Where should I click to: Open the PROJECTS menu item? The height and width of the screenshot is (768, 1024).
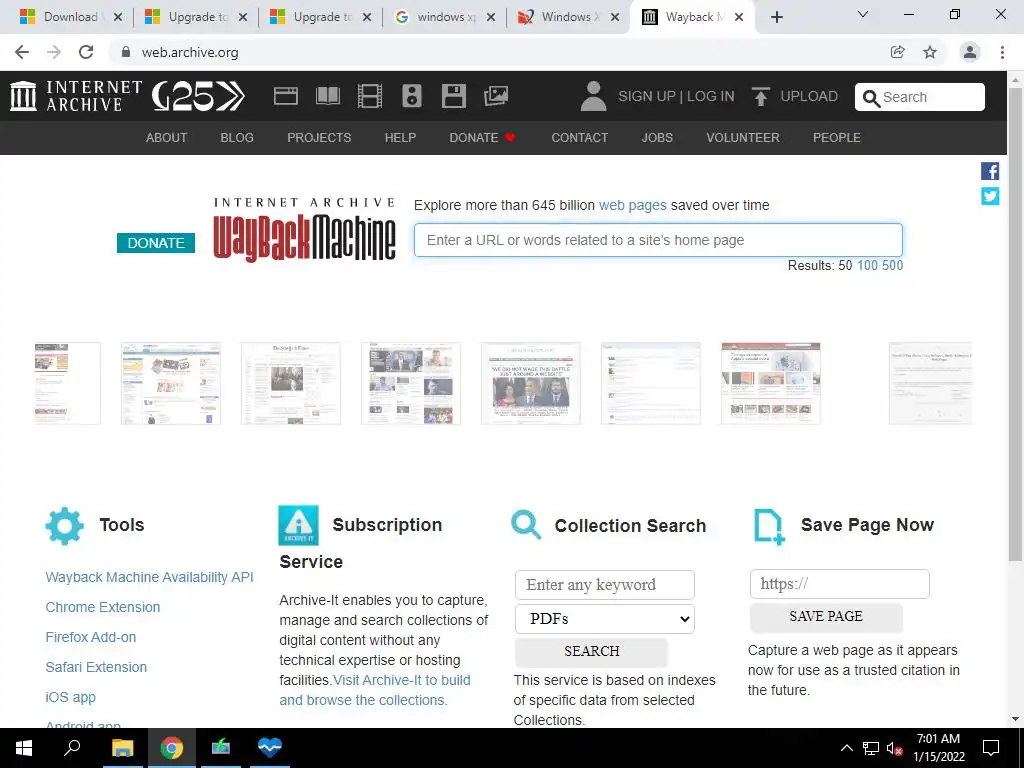point(319,138)
